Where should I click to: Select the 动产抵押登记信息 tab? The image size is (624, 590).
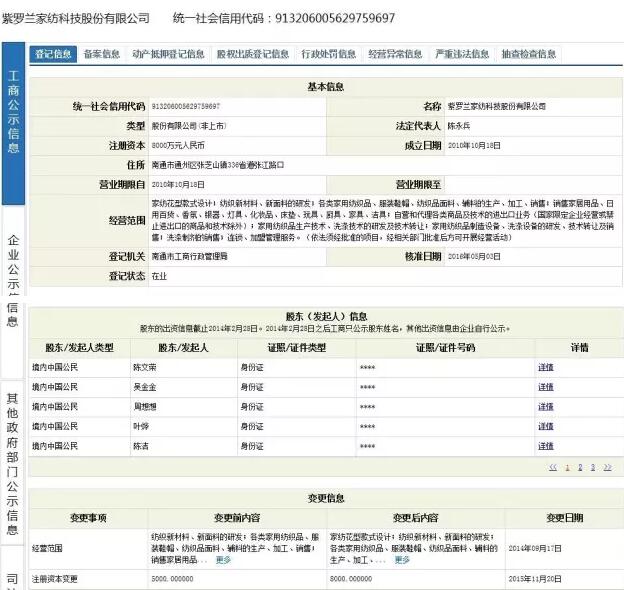tap(167, 54)
